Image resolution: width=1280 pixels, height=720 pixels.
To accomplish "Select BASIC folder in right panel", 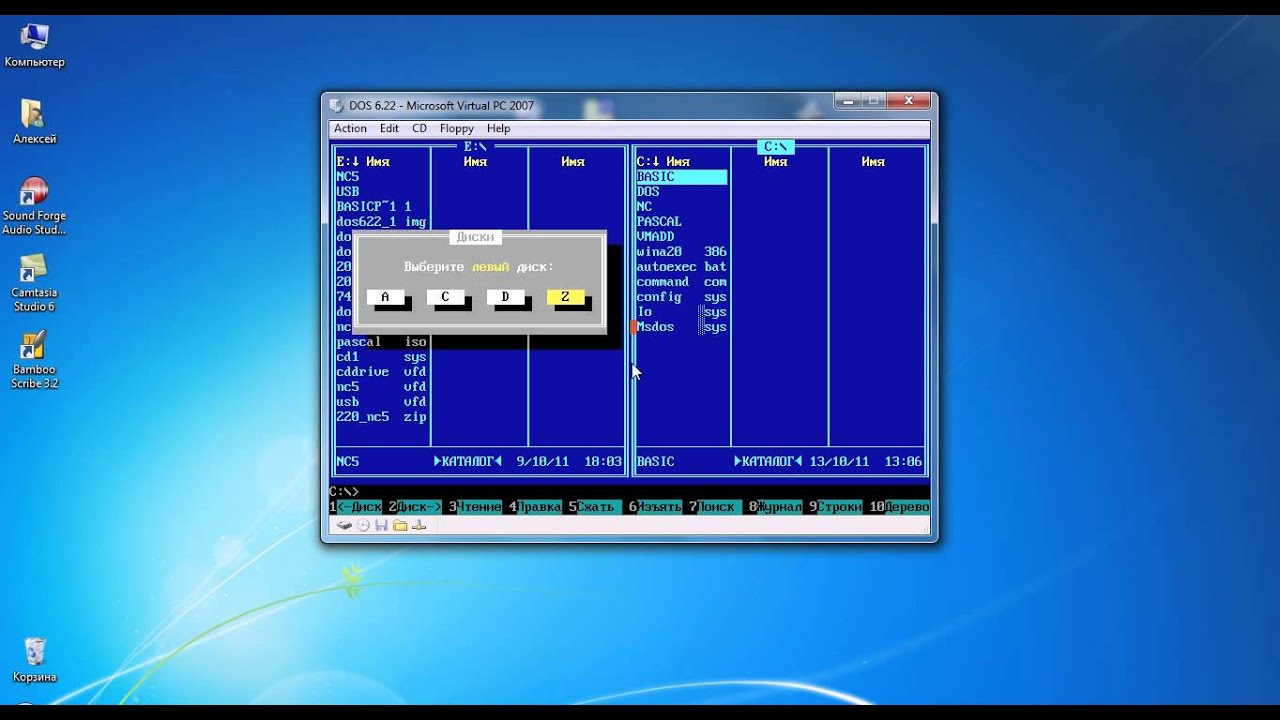I will pyautogui.click(x=681, y=177).
